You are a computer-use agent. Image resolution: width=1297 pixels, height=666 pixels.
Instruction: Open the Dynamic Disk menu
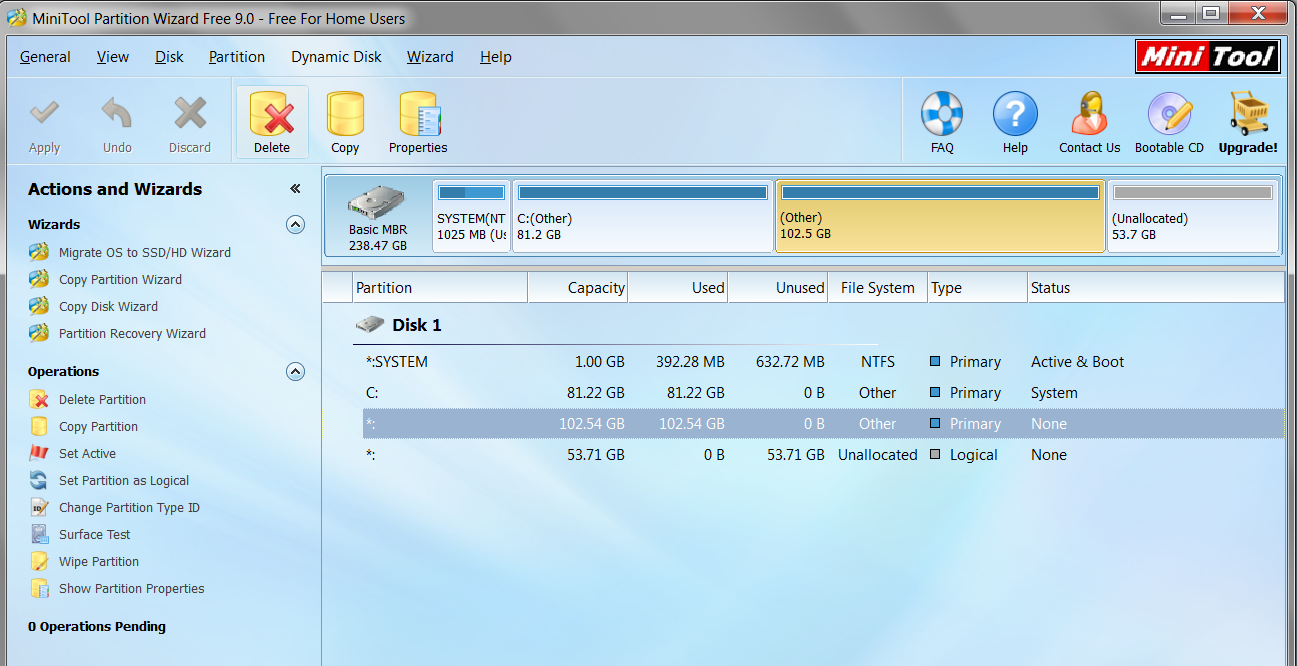coord(336,57)
